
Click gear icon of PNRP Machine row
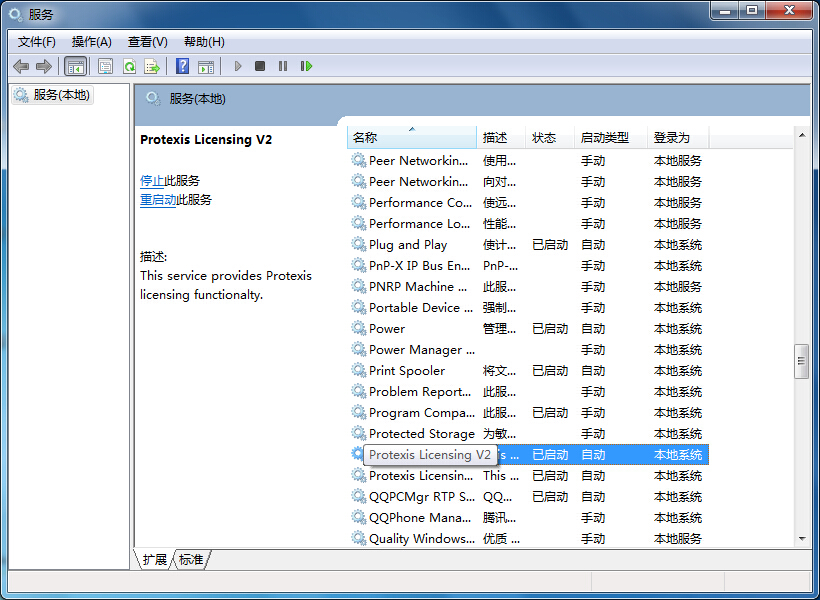pyautogui.click(x=358, y=286)
